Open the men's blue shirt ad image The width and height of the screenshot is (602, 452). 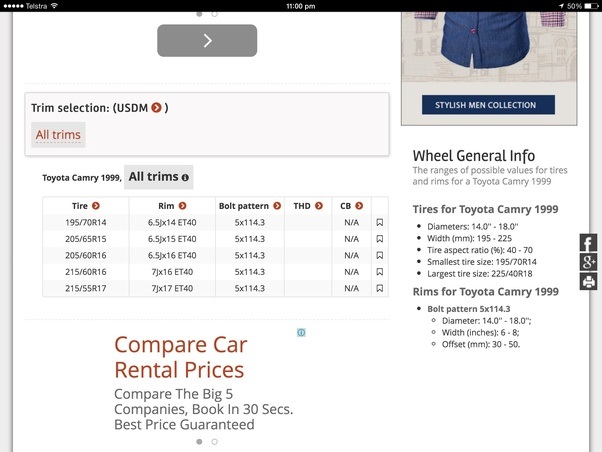coord(489,47)
